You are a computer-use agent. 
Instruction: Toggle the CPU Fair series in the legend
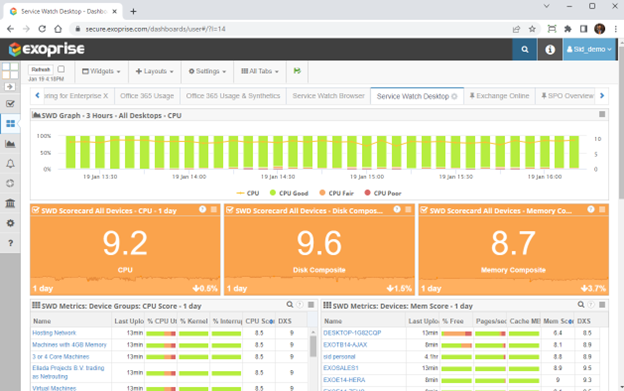coord(336,193)
